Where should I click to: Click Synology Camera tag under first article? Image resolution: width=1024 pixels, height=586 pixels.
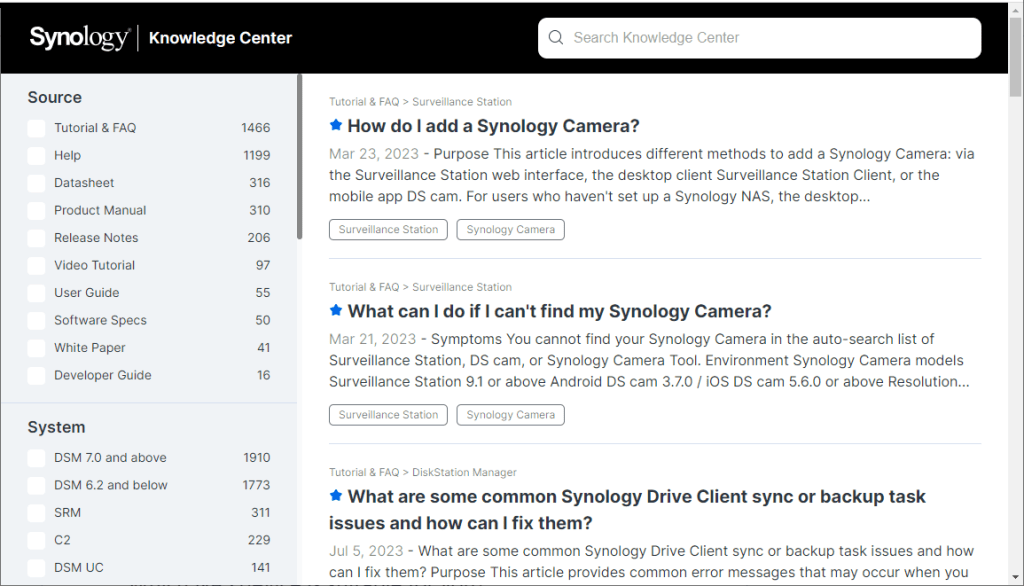click(511, 229)
